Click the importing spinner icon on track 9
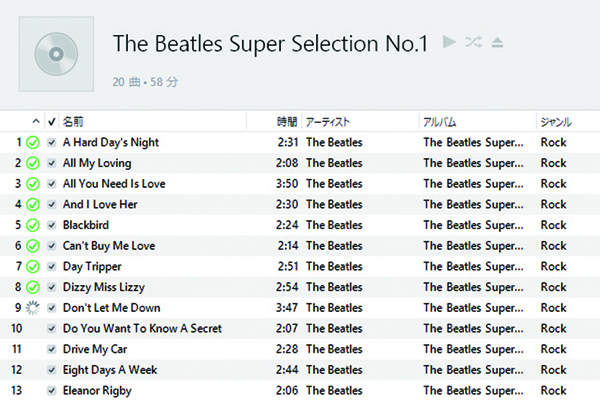The image size is (600, 400). (x=32, y=308)
